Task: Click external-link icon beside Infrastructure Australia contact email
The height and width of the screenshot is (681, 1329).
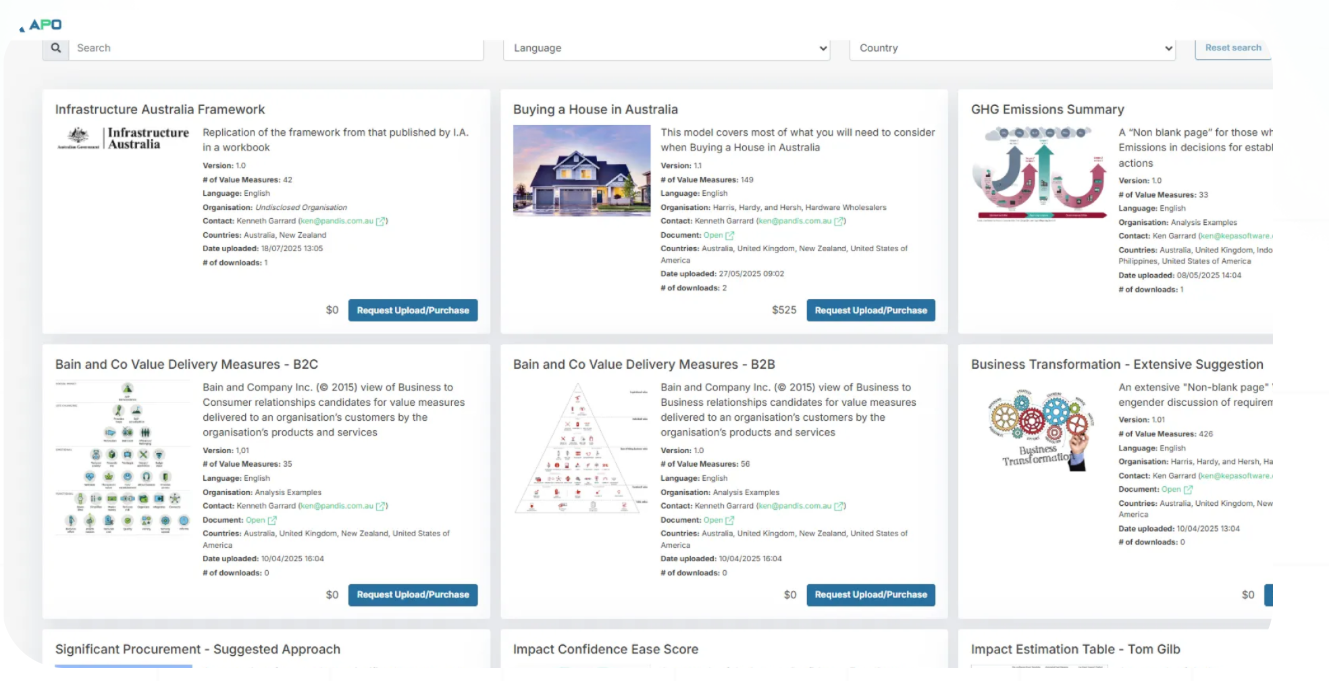Action: 381,221
